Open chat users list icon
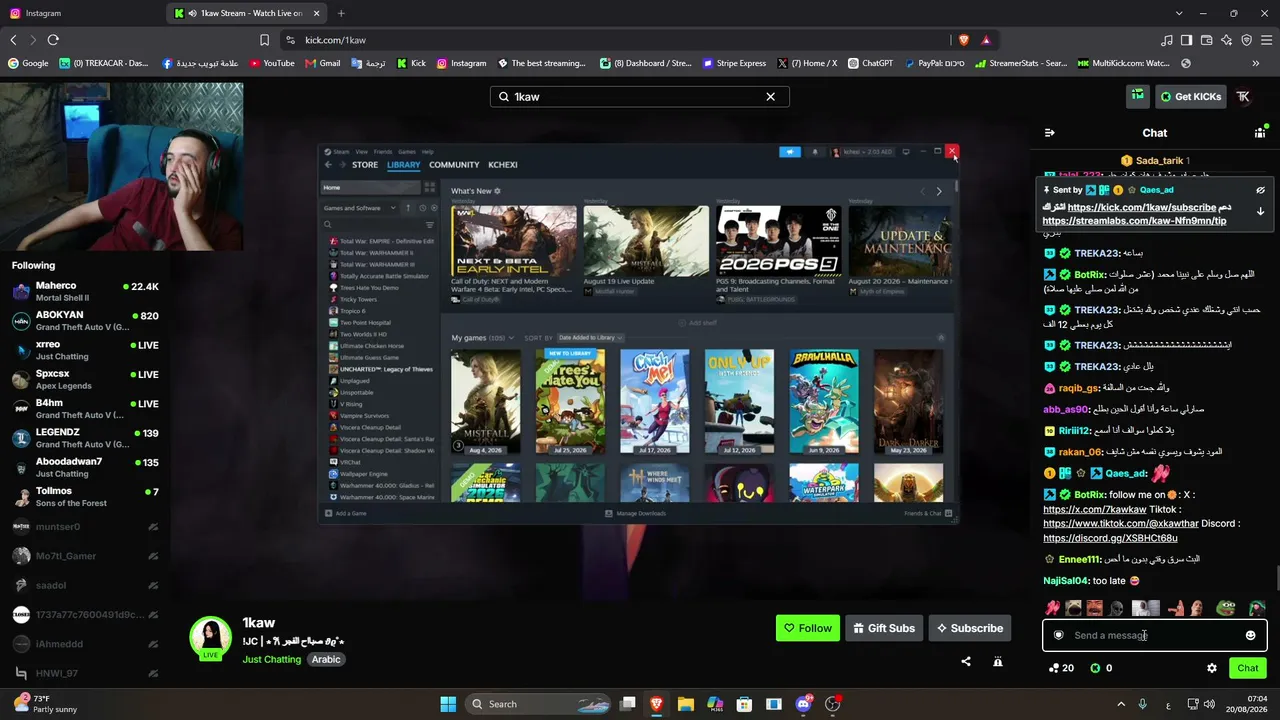The image size is (1280, 720). (x=1260, y=132)
